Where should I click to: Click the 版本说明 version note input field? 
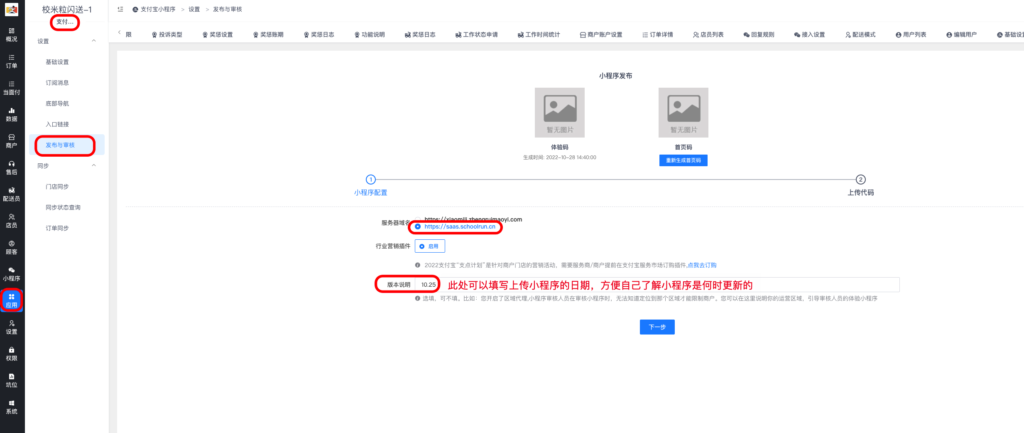[659, 285]
